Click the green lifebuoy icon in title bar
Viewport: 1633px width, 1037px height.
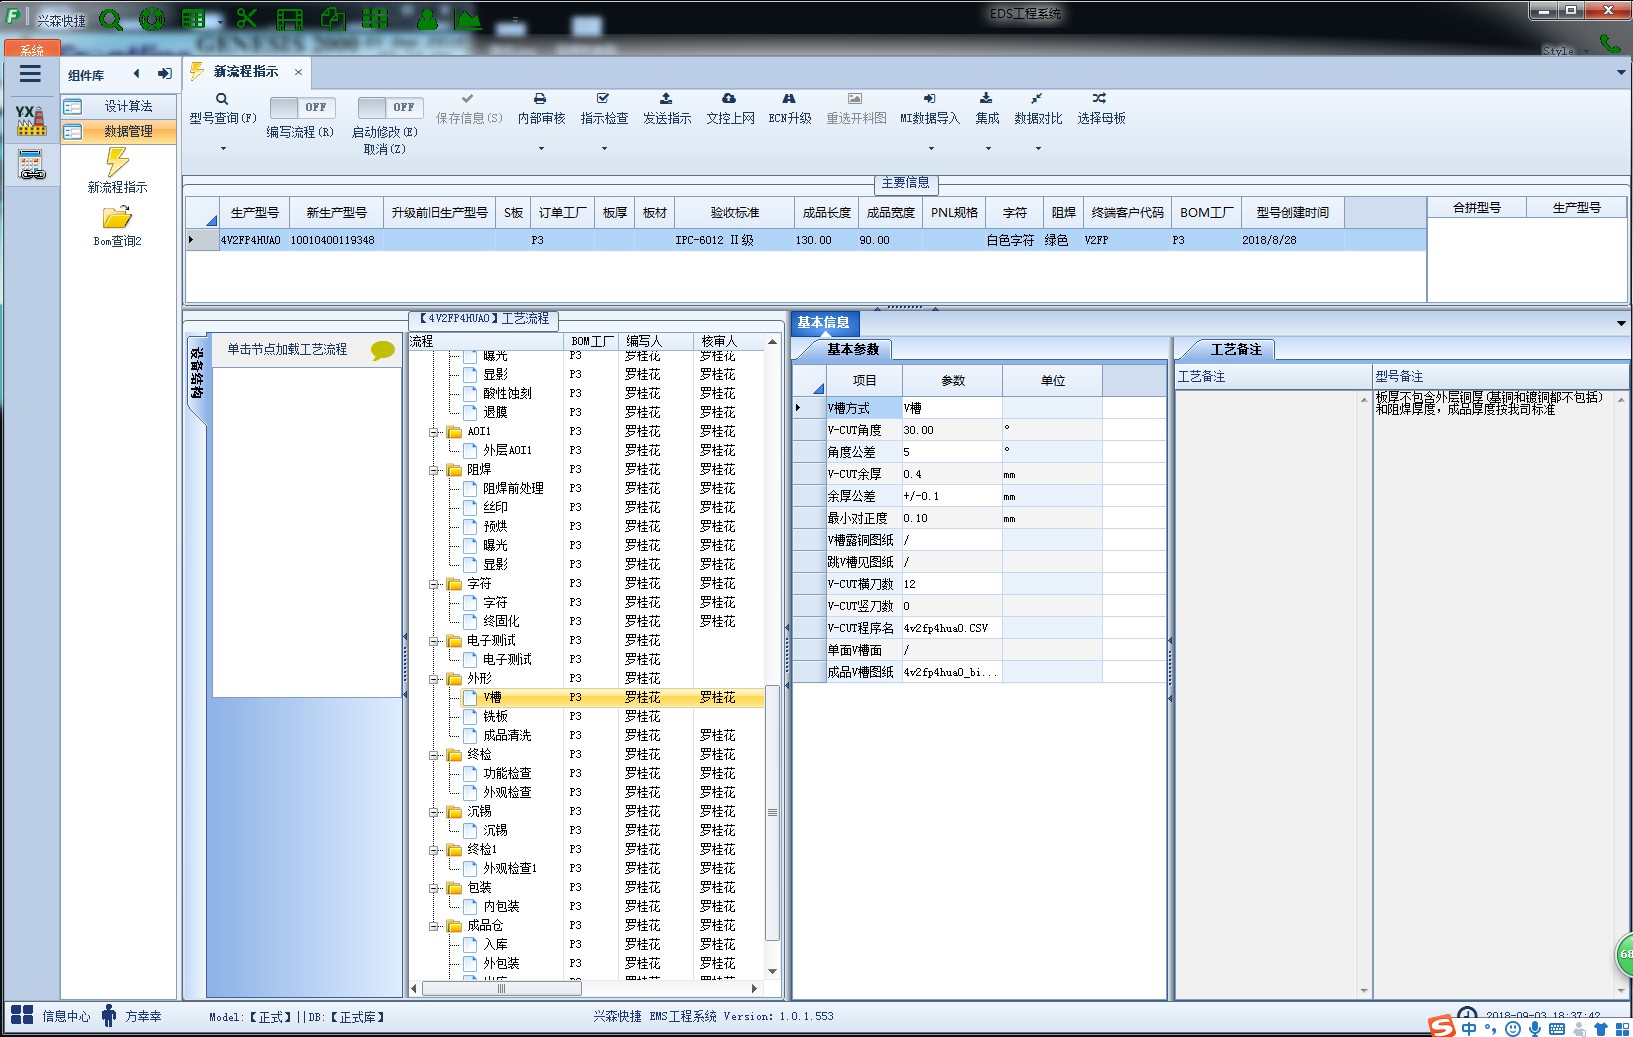(152, 19)
